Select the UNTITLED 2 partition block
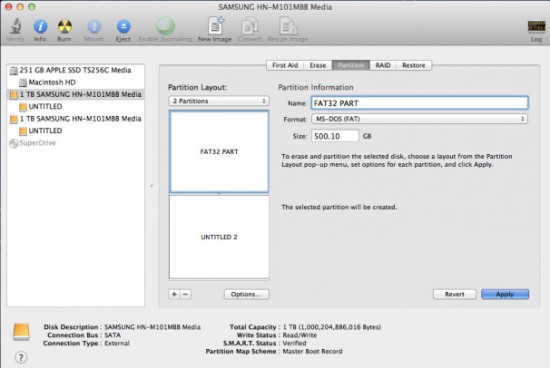 tap(219, 237)
